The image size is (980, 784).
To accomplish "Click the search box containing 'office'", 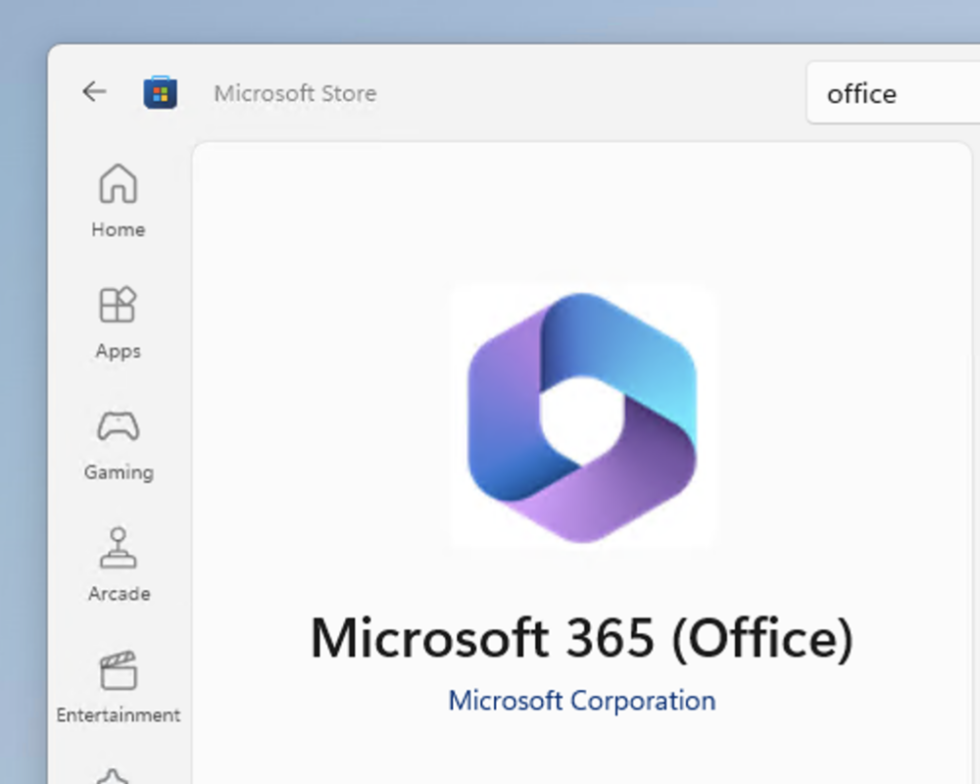I will 894,93.
